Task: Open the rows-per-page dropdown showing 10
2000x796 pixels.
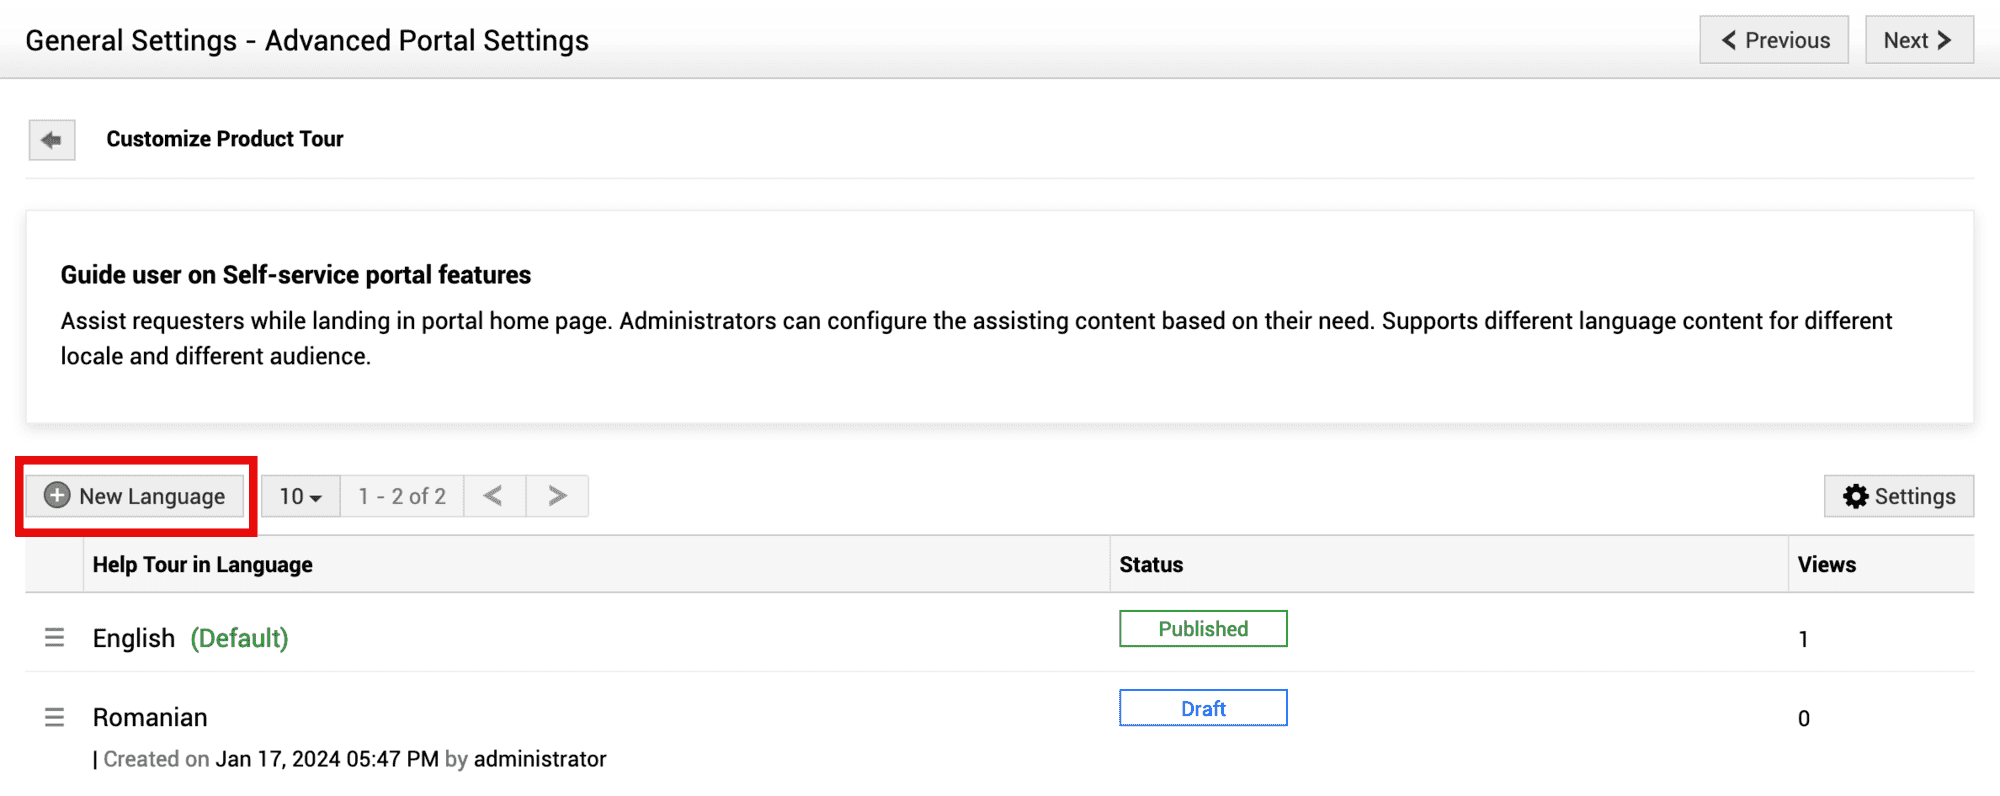Action: (300, 496)
